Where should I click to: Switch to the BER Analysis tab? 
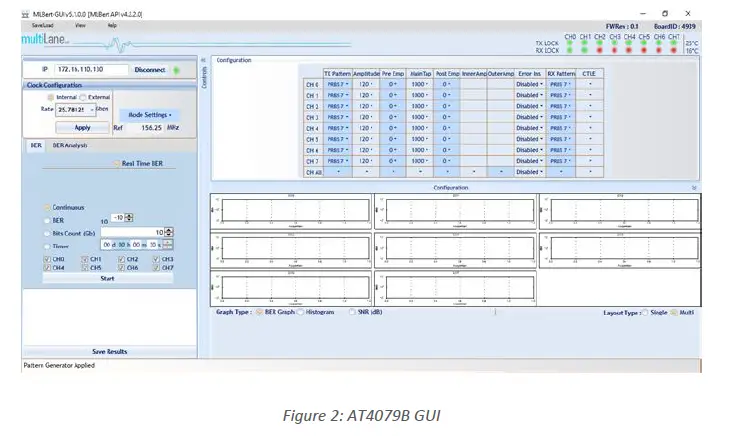coord(70,145)
